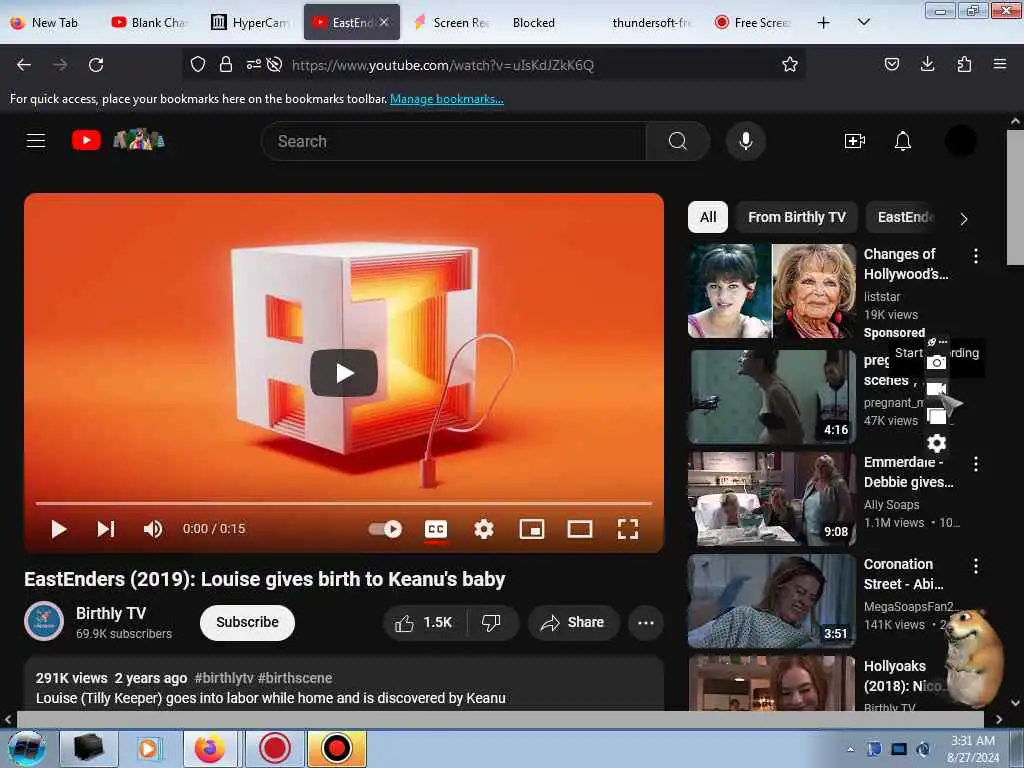This screenshot has height=768, width=1024.
Task: Reload the current page
Action: click(x=96, y=65)
